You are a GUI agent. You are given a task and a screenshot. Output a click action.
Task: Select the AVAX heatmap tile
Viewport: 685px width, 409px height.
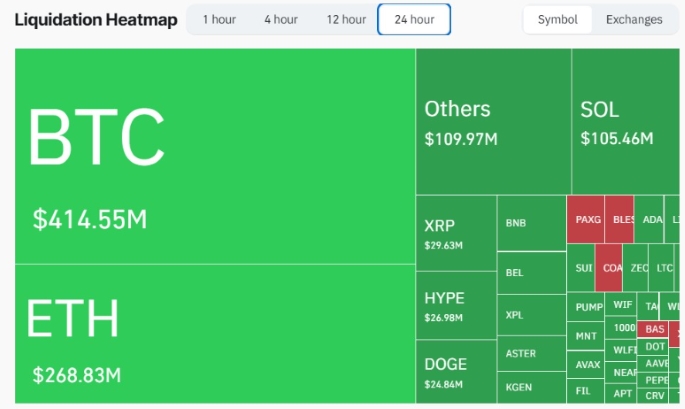point(585,364)
